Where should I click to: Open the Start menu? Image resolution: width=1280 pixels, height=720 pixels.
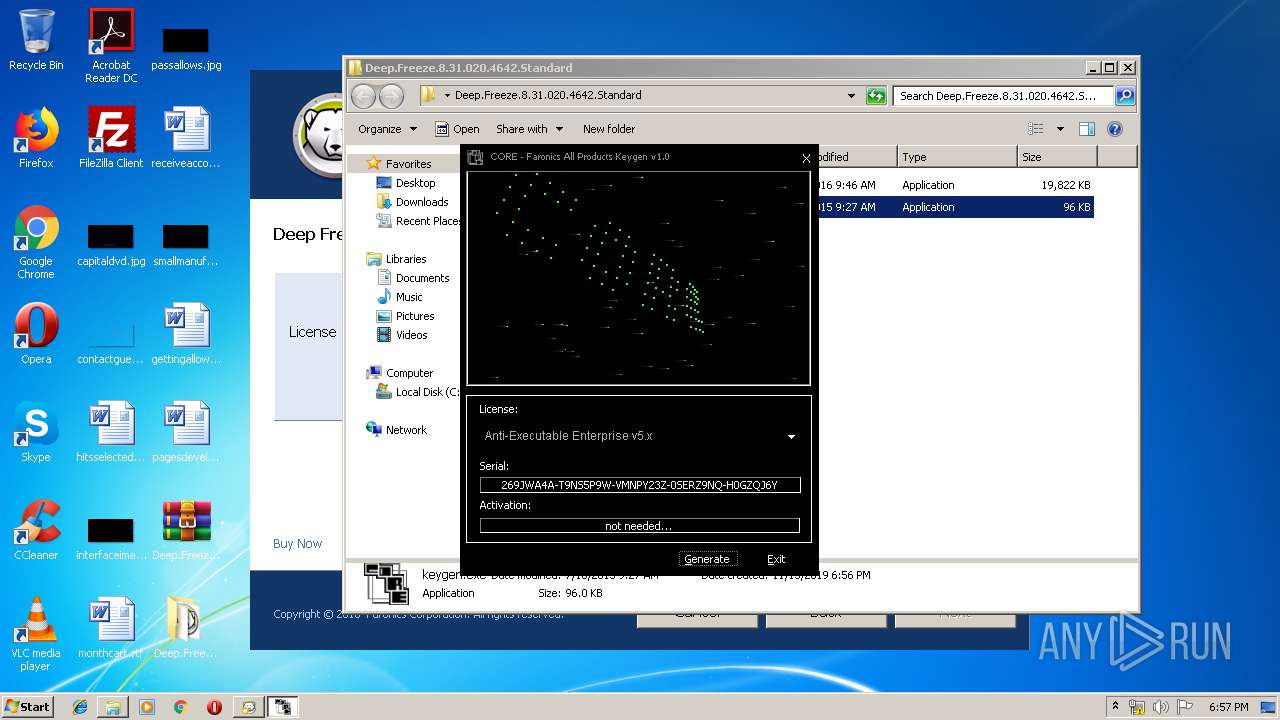tap(27, 707)
